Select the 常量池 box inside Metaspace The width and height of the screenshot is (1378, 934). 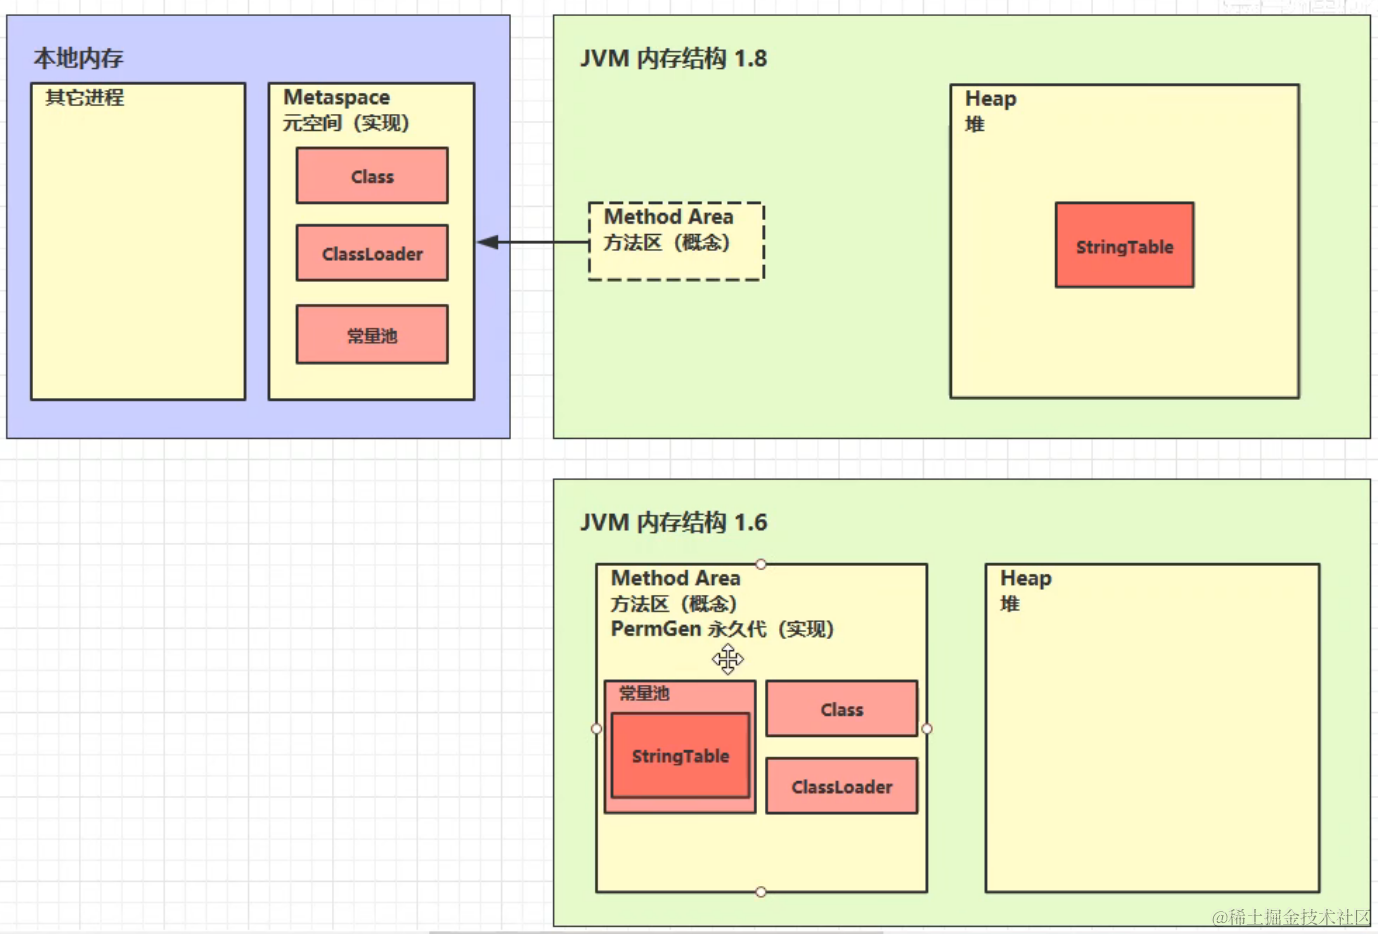click(372, 335)
